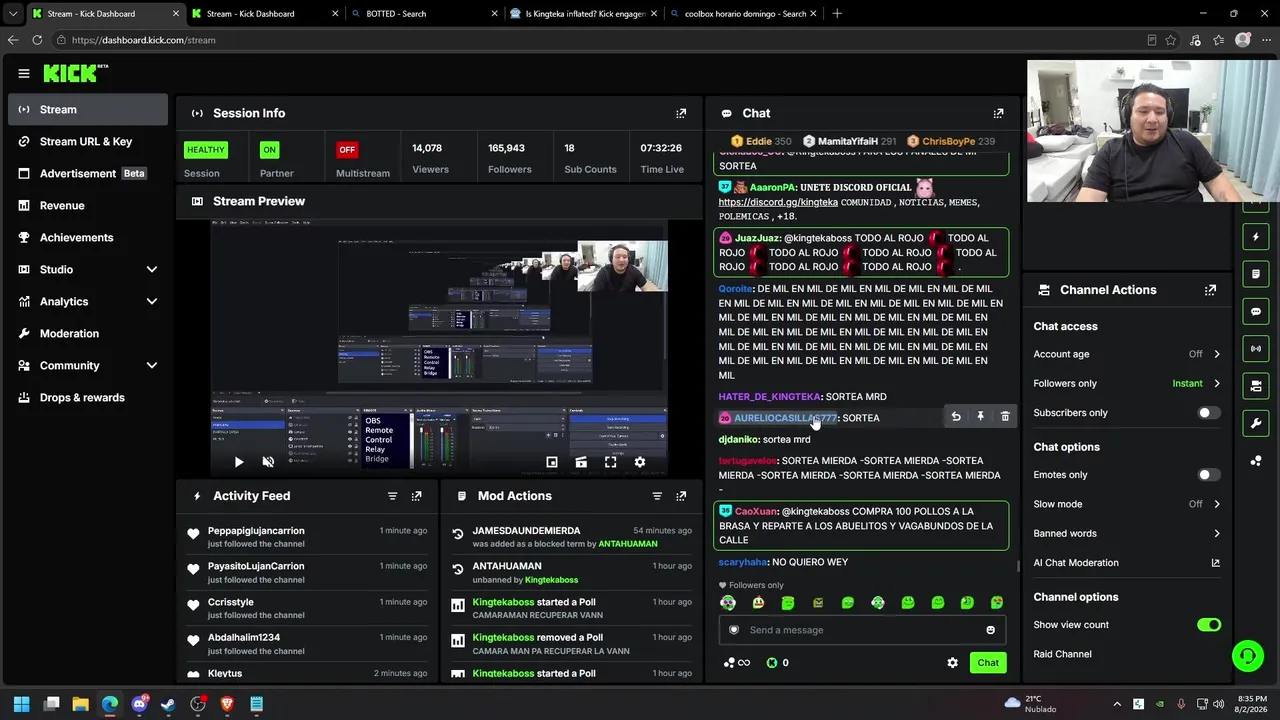Open stream preview settings gear
Viewport: 1280px width, 720px height.
pyautogui.click(x=640, y=462)
